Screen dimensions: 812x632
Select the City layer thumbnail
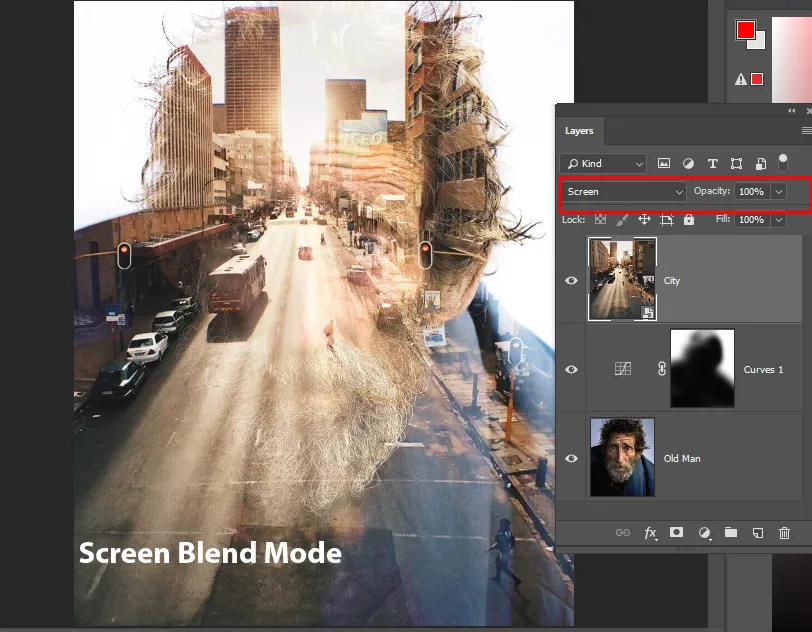[x=622, y=279]
